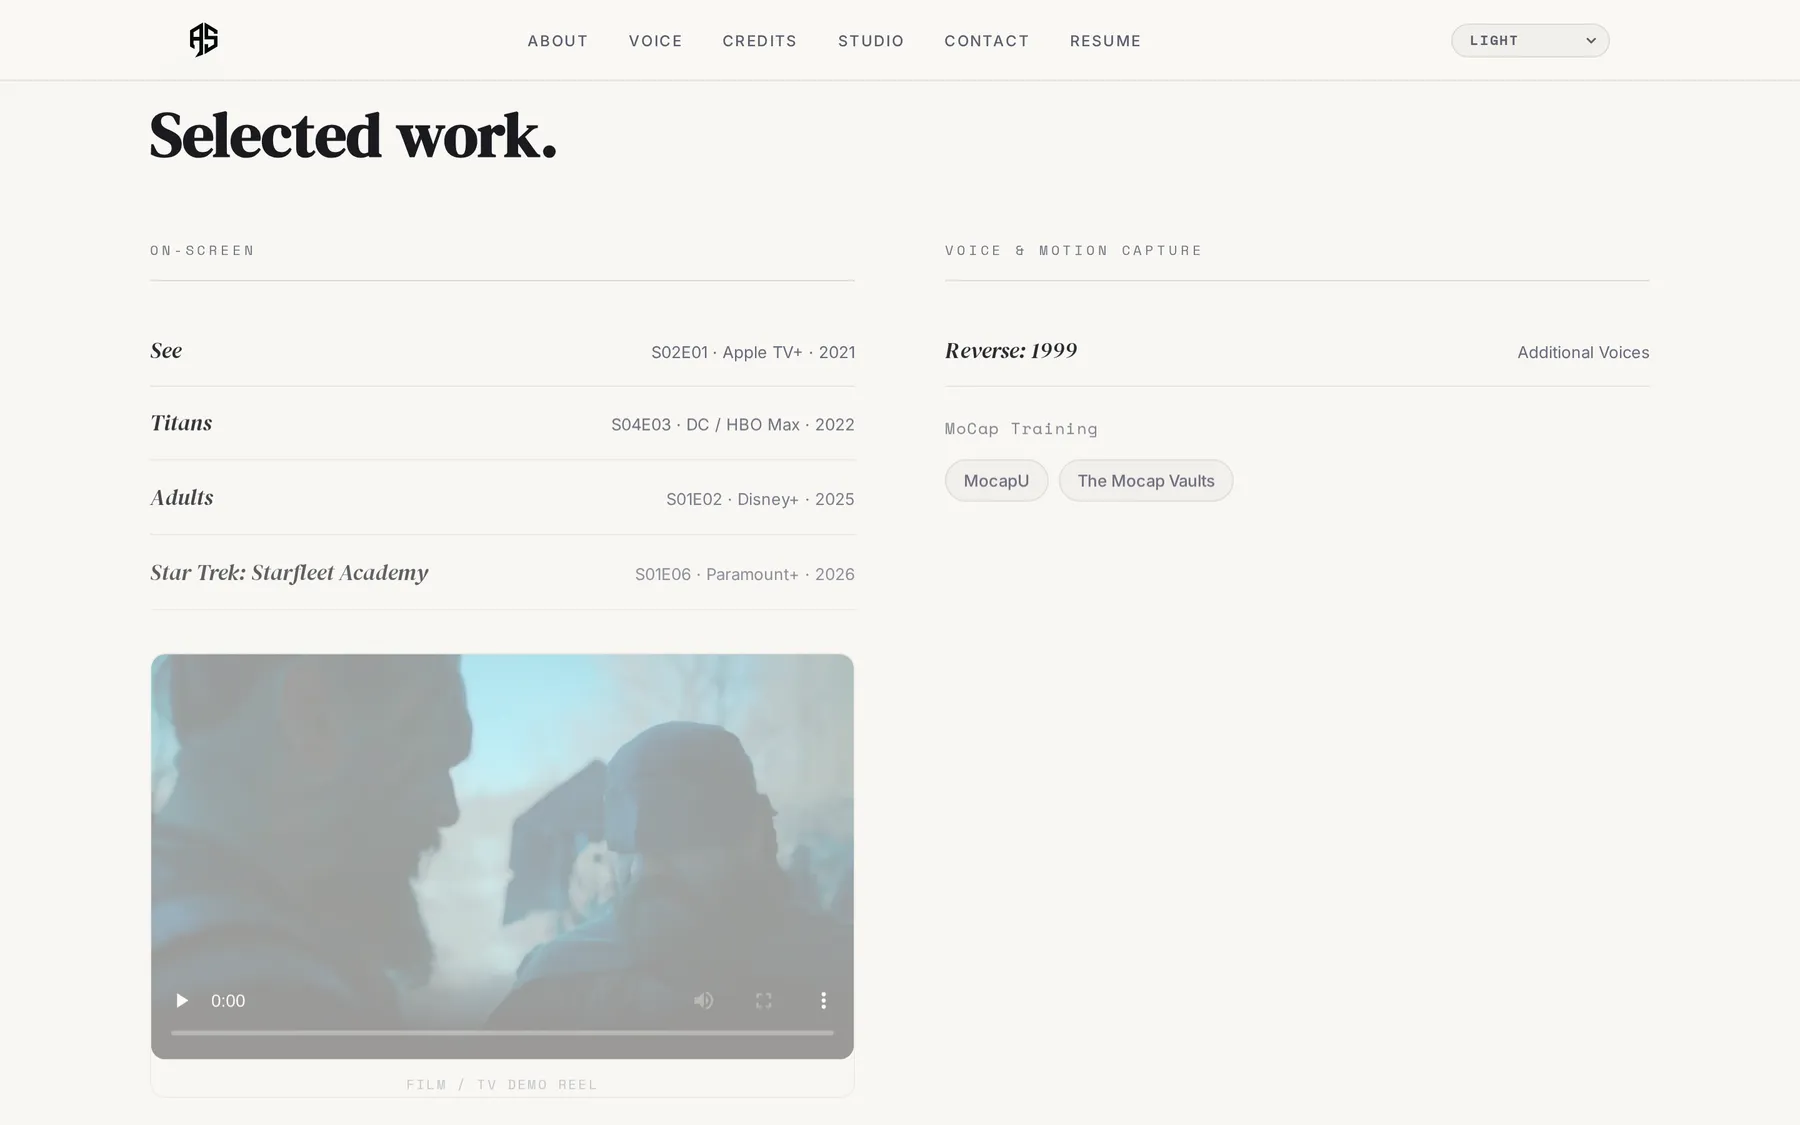Click the Additional Voices label
Screen dimensions: 1800x1125
point(1583,352)
